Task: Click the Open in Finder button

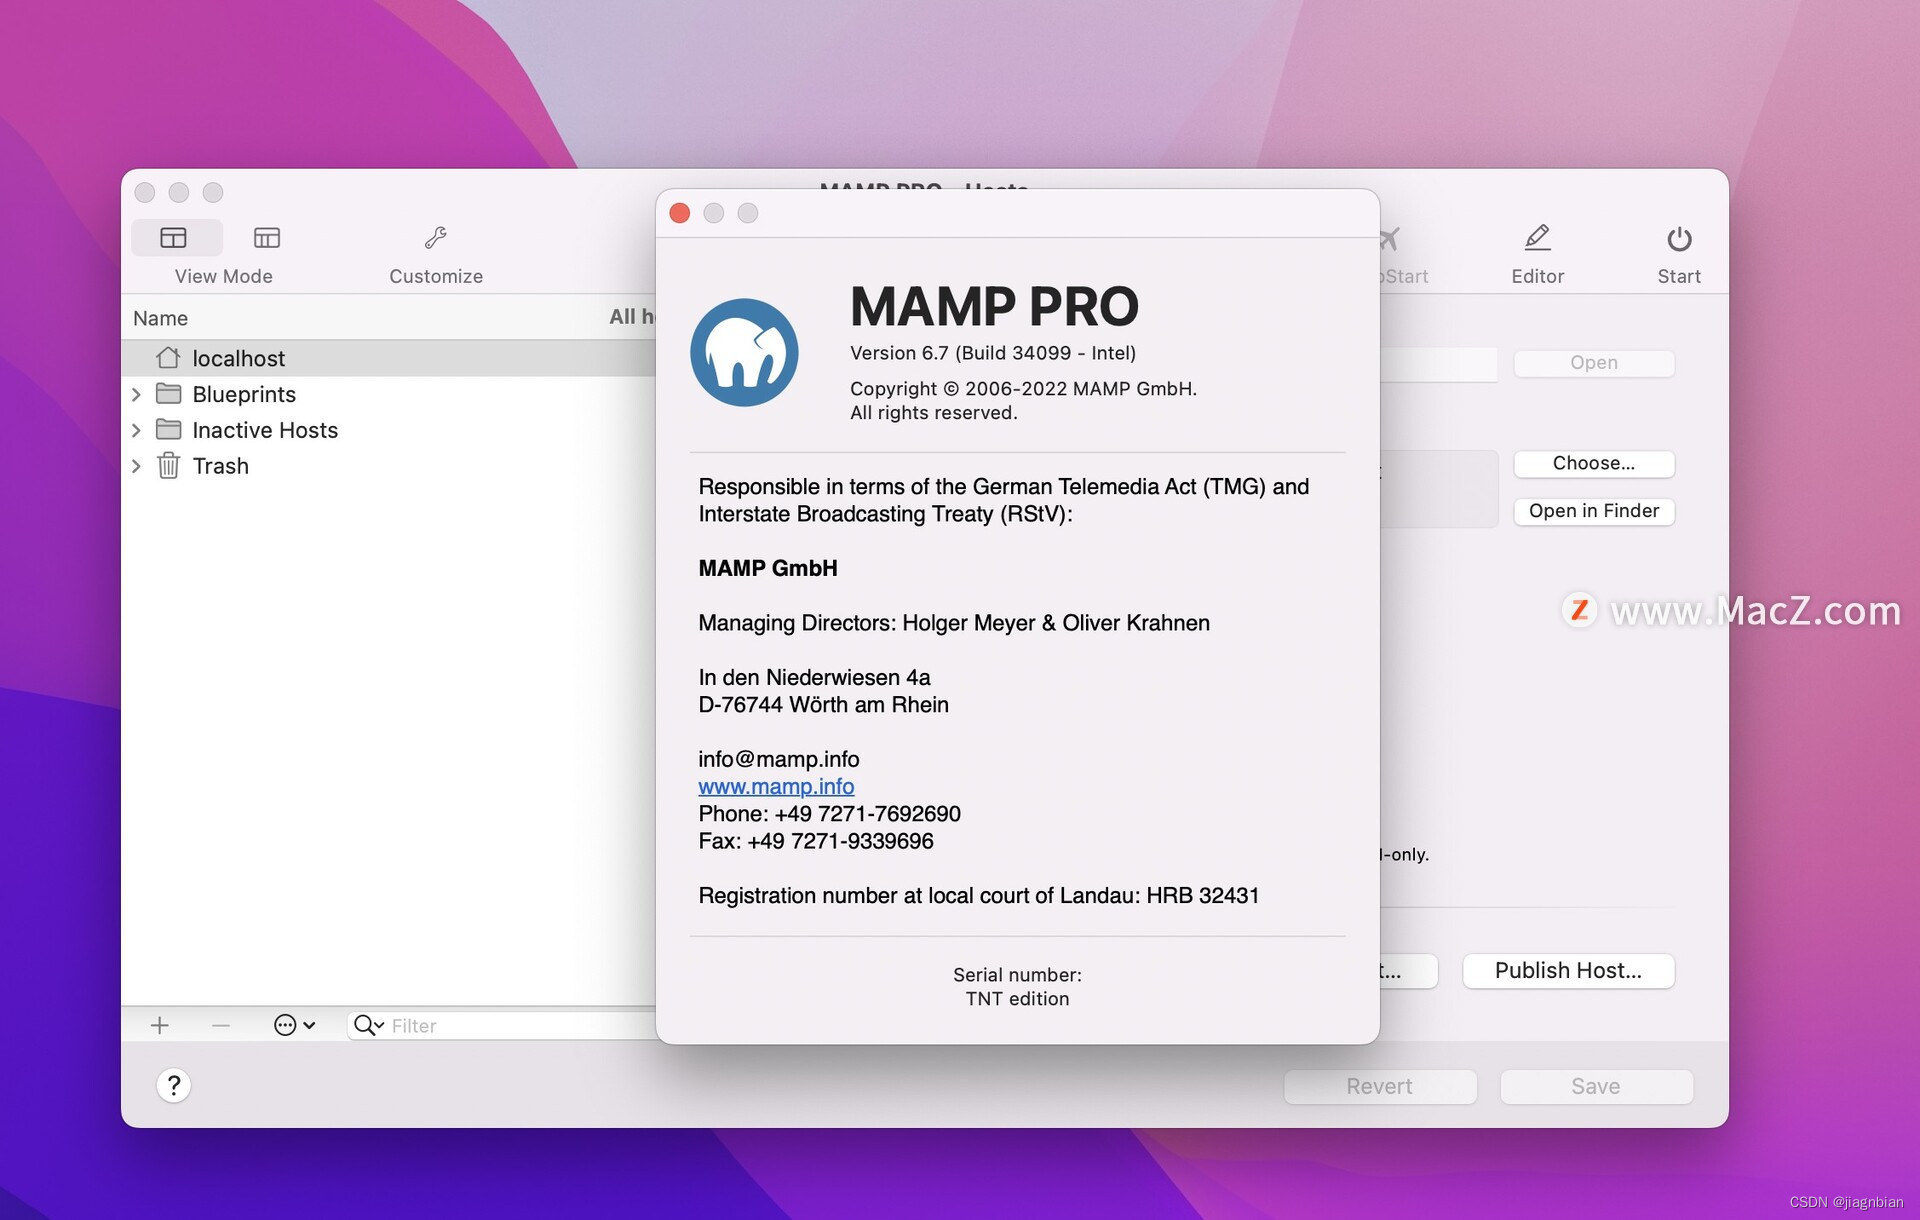Action: (1594, 511)
